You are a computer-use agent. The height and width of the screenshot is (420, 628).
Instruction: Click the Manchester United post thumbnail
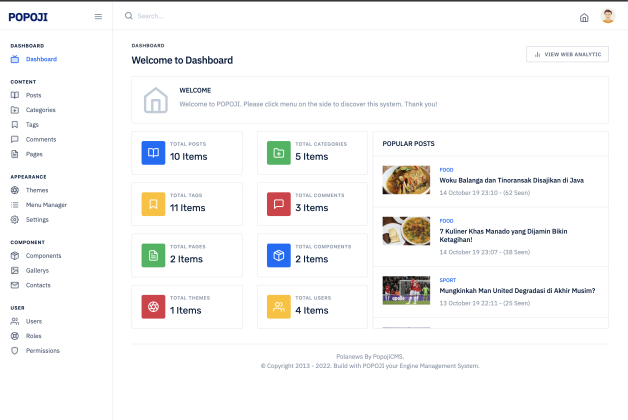[x=406, y=290]
